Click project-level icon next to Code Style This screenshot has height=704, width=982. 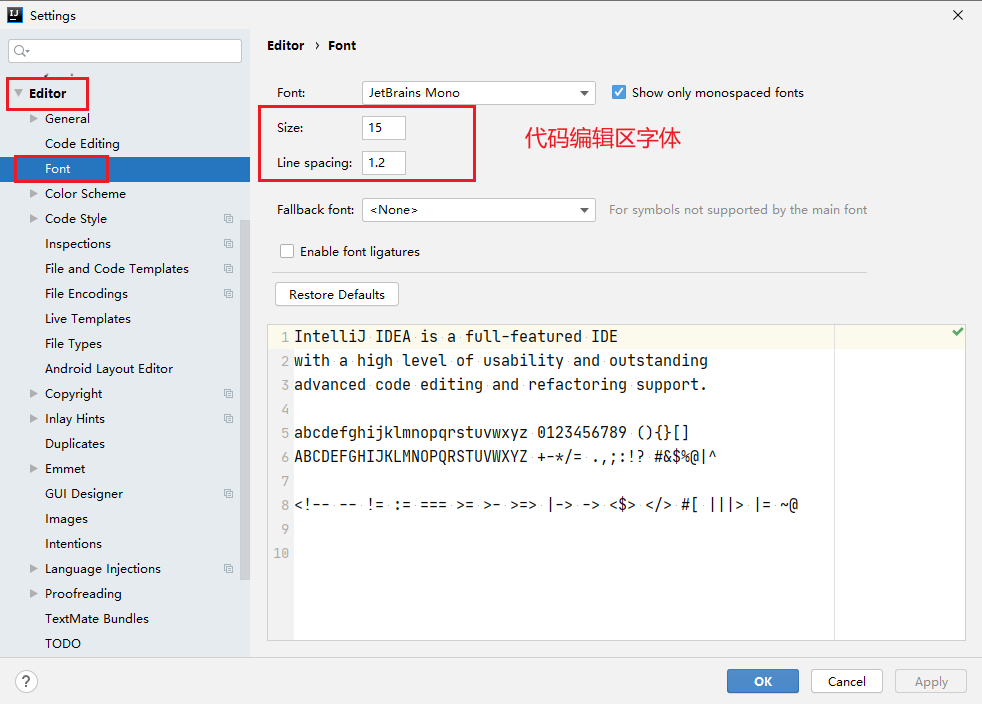pyautogui.click(x=229, y=219)
